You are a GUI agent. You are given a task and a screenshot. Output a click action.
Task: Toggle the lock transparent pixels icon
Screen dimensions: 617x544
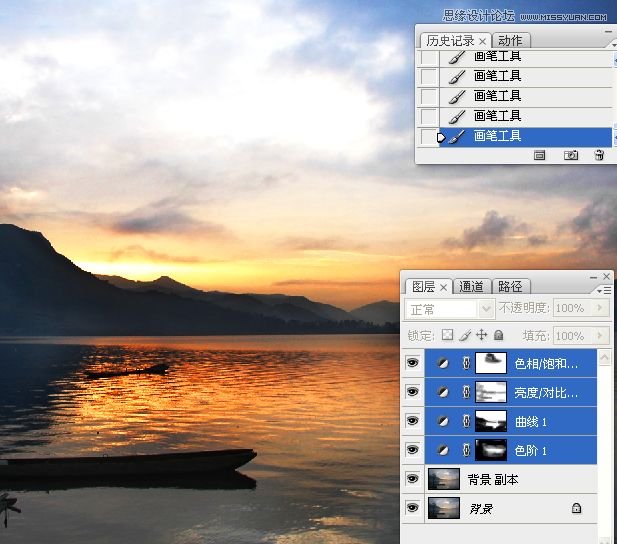[447, 335]
